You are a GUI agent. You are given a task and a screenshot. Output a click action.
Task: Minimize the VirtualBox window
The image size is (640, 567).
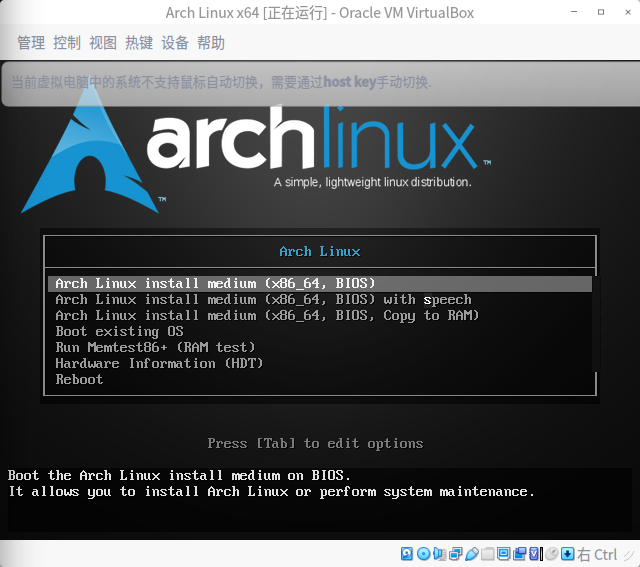pyautogui.click(x=574, y=12)
